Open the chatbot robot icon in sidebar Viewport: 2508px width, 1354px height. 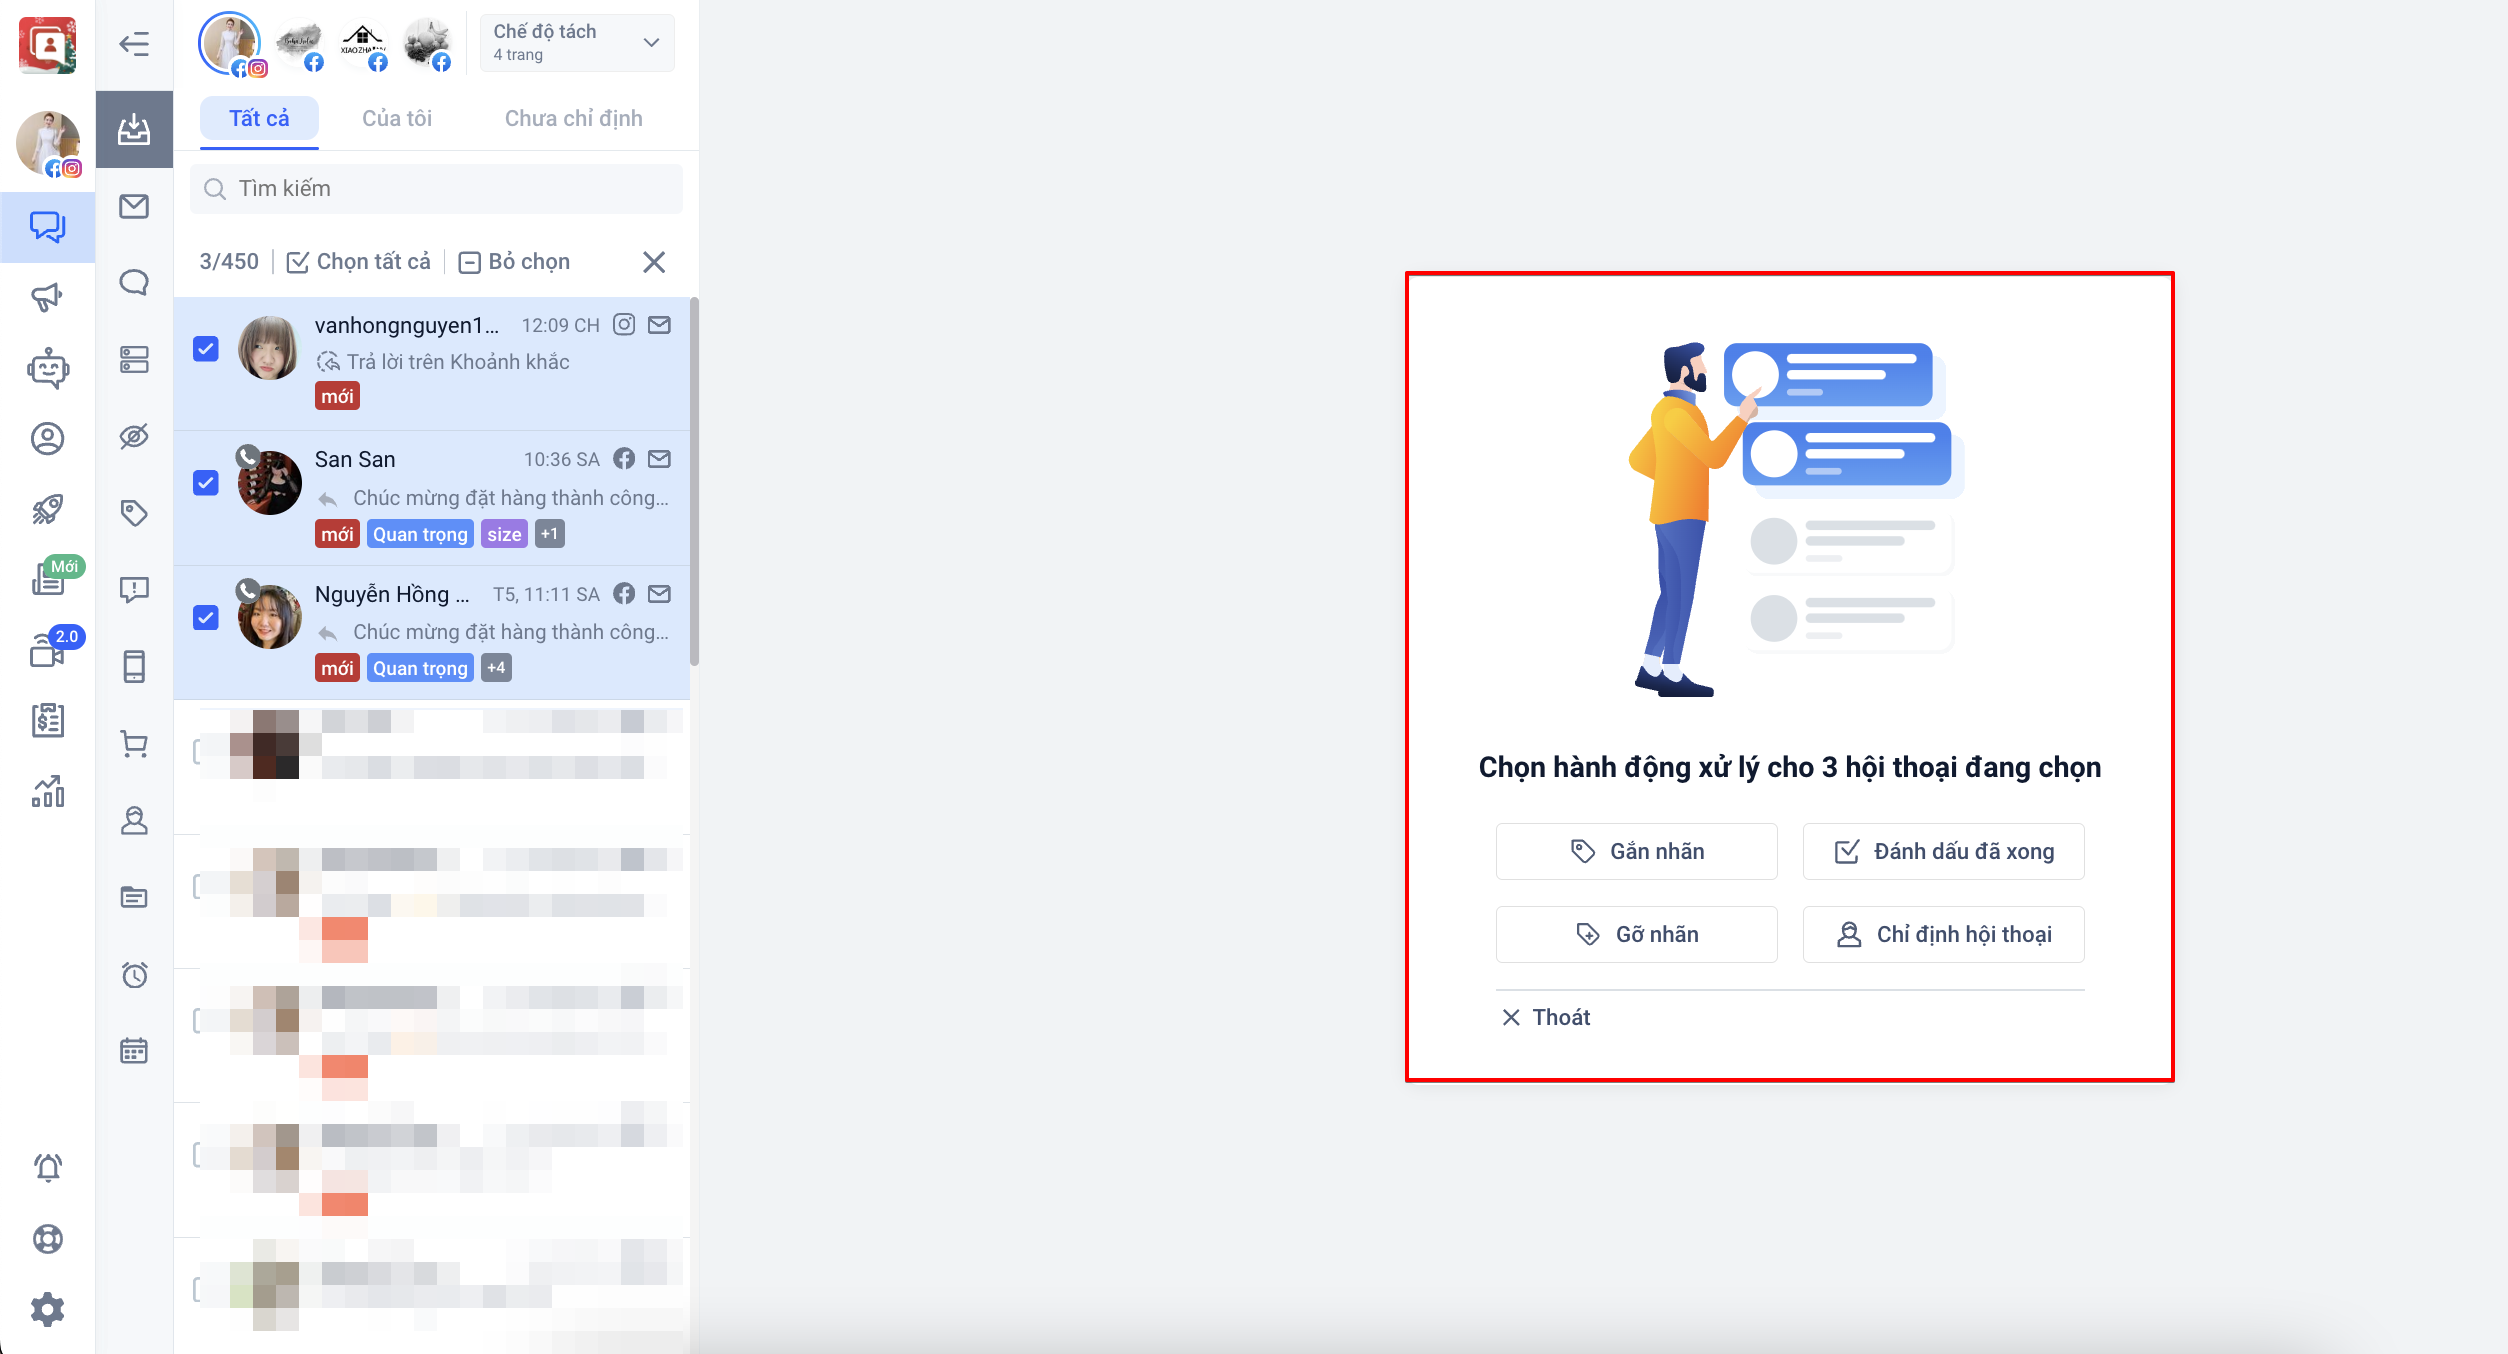point(47,368)
